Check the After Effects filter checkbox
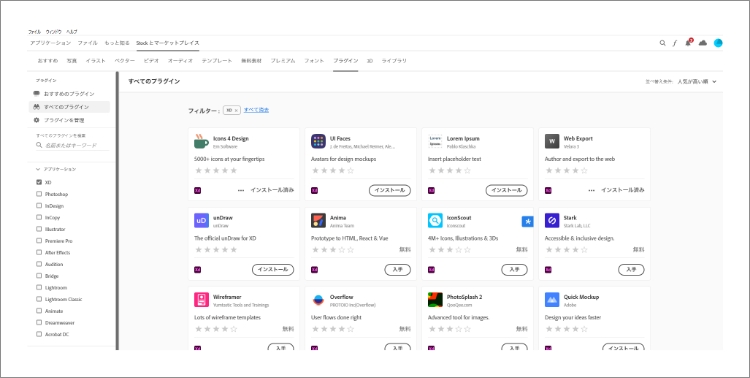This screenshot has height=378, width=750. click(39, 252)
